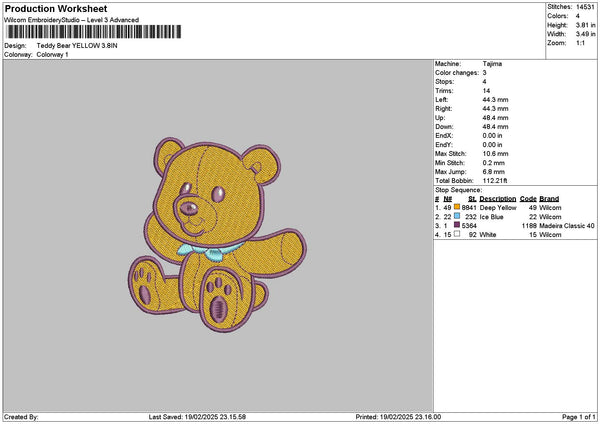
Task: Click the Total Bobbin value 112.21ft
Action: tap(497, 180)
